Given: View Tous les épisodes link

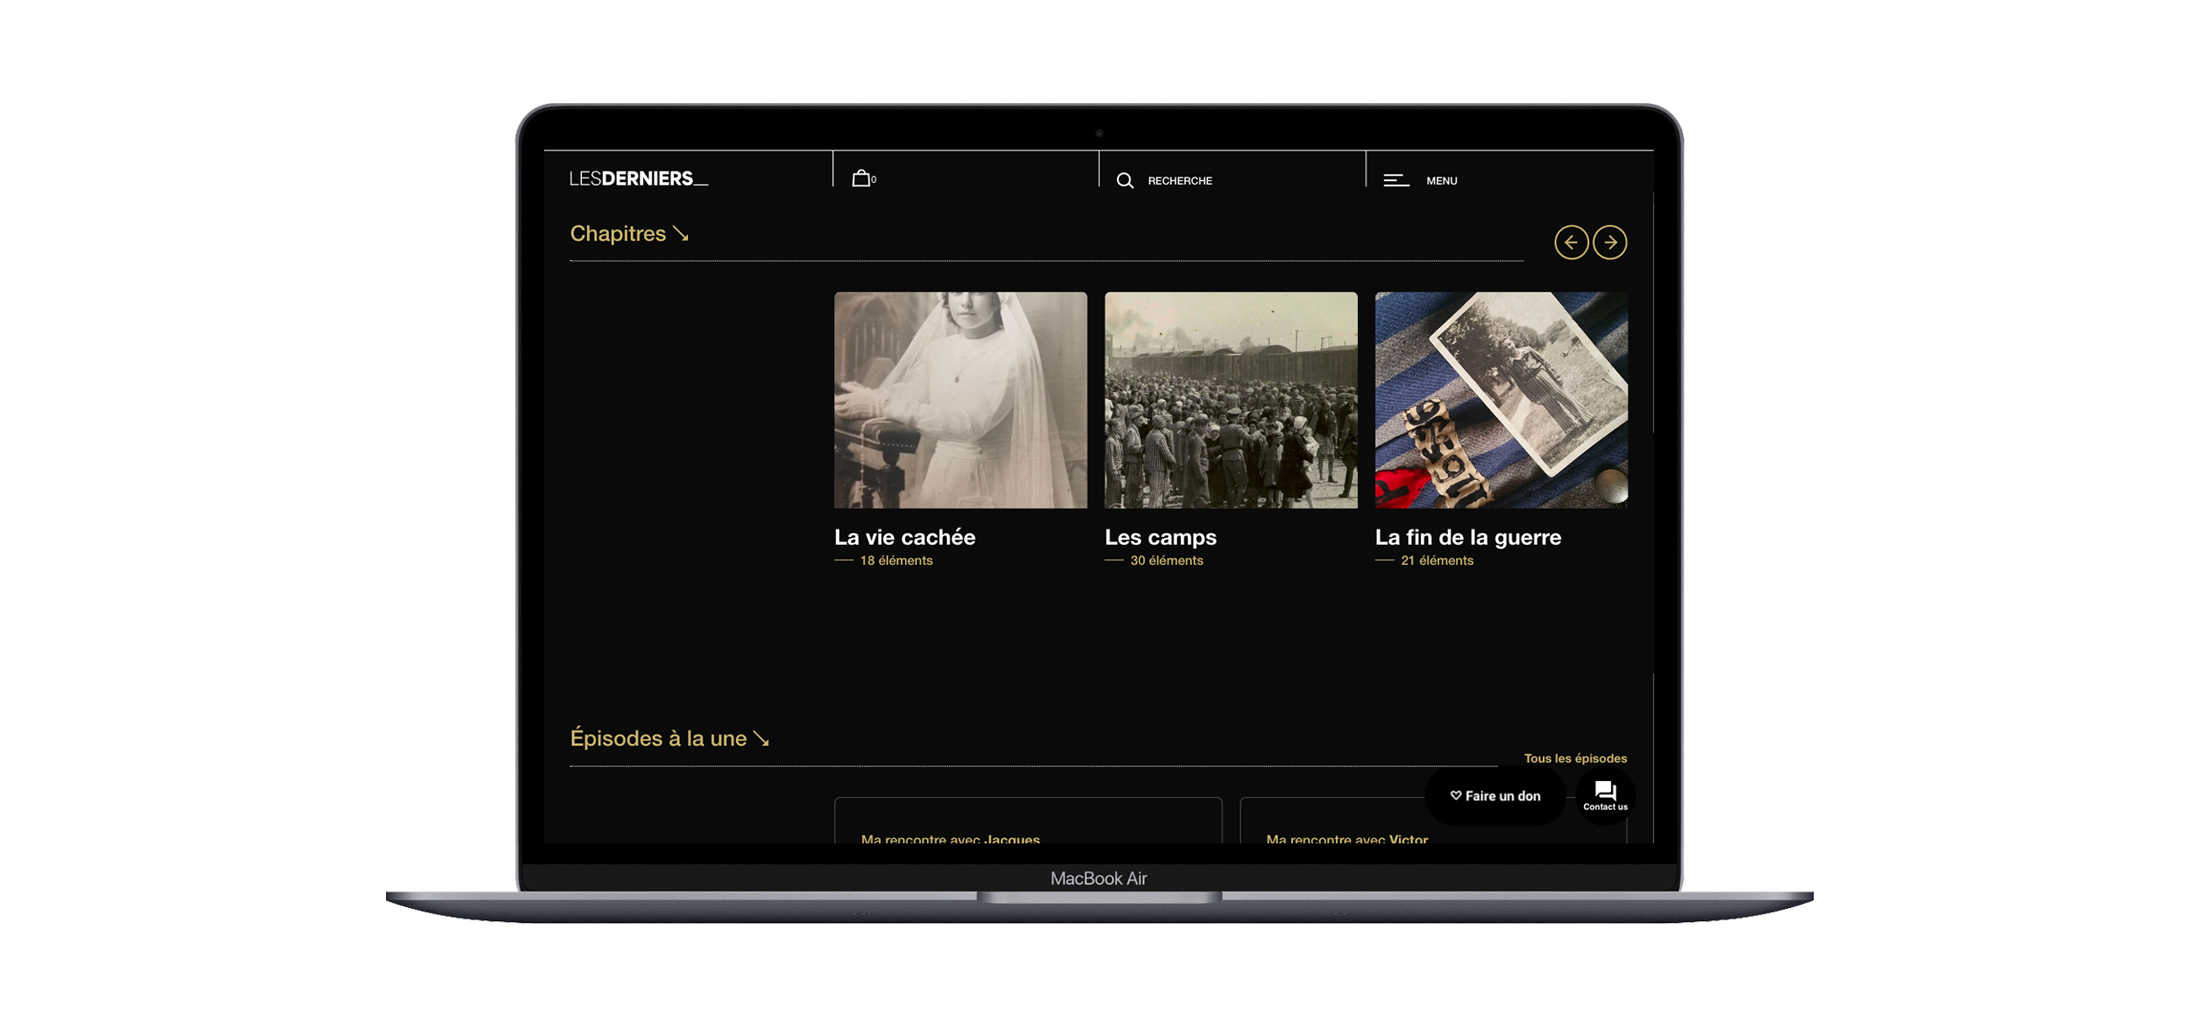Looking at the screenshot, I should click(1574, 758).
